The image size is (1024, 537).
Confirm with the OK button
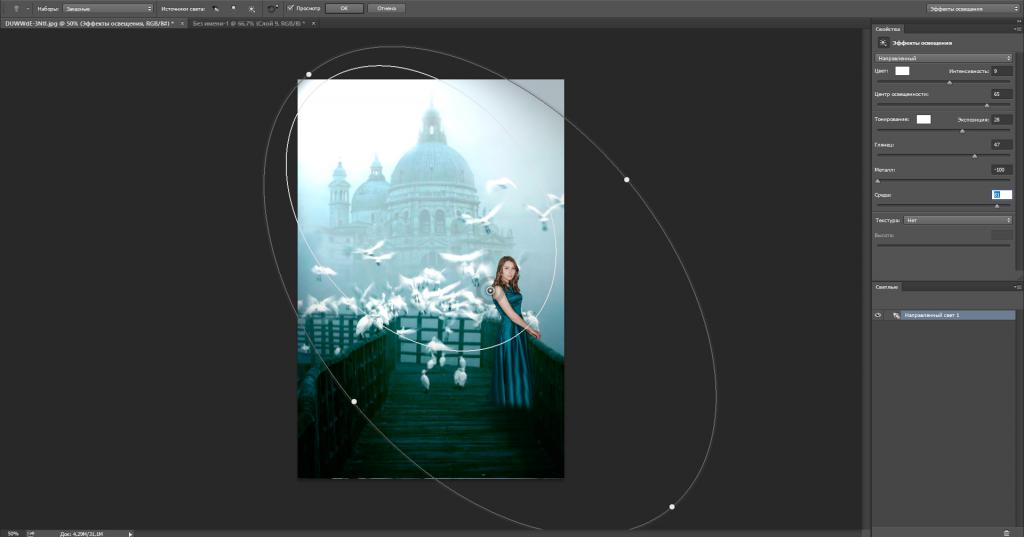[x=344, y=8]
